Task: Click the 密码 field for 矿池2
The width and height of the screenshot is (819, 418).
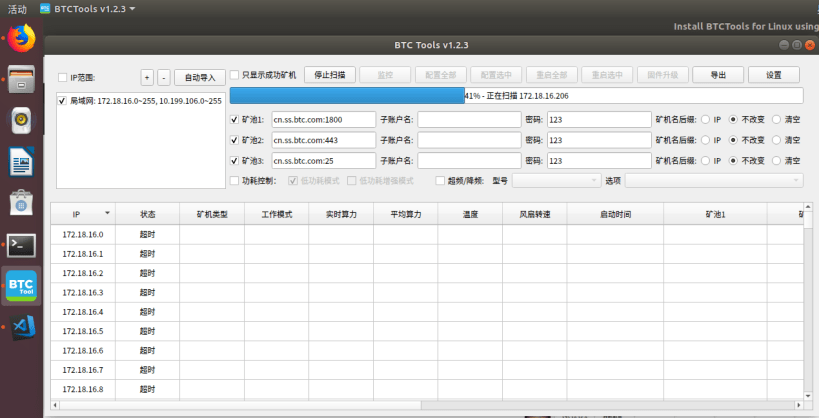Action: click(599, 140)
